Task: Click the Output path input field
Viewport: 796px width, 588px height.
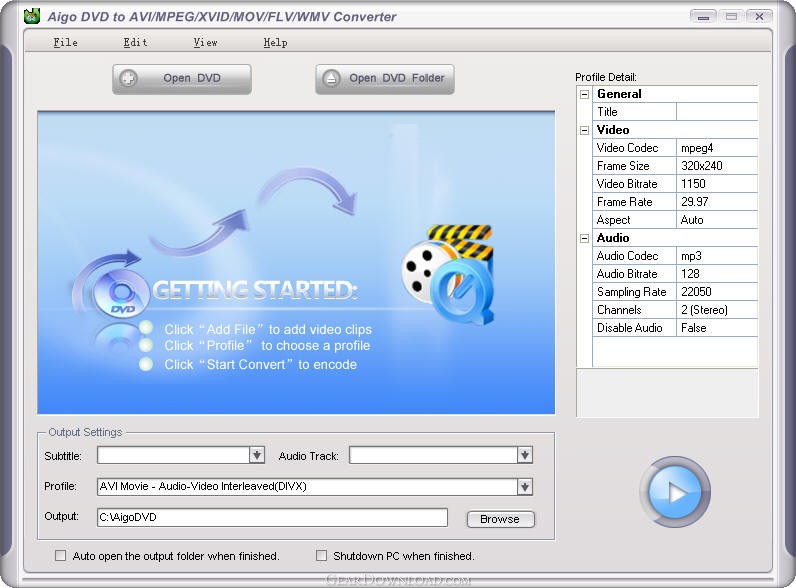Action: pyautogui.click(x=272, y=517)
